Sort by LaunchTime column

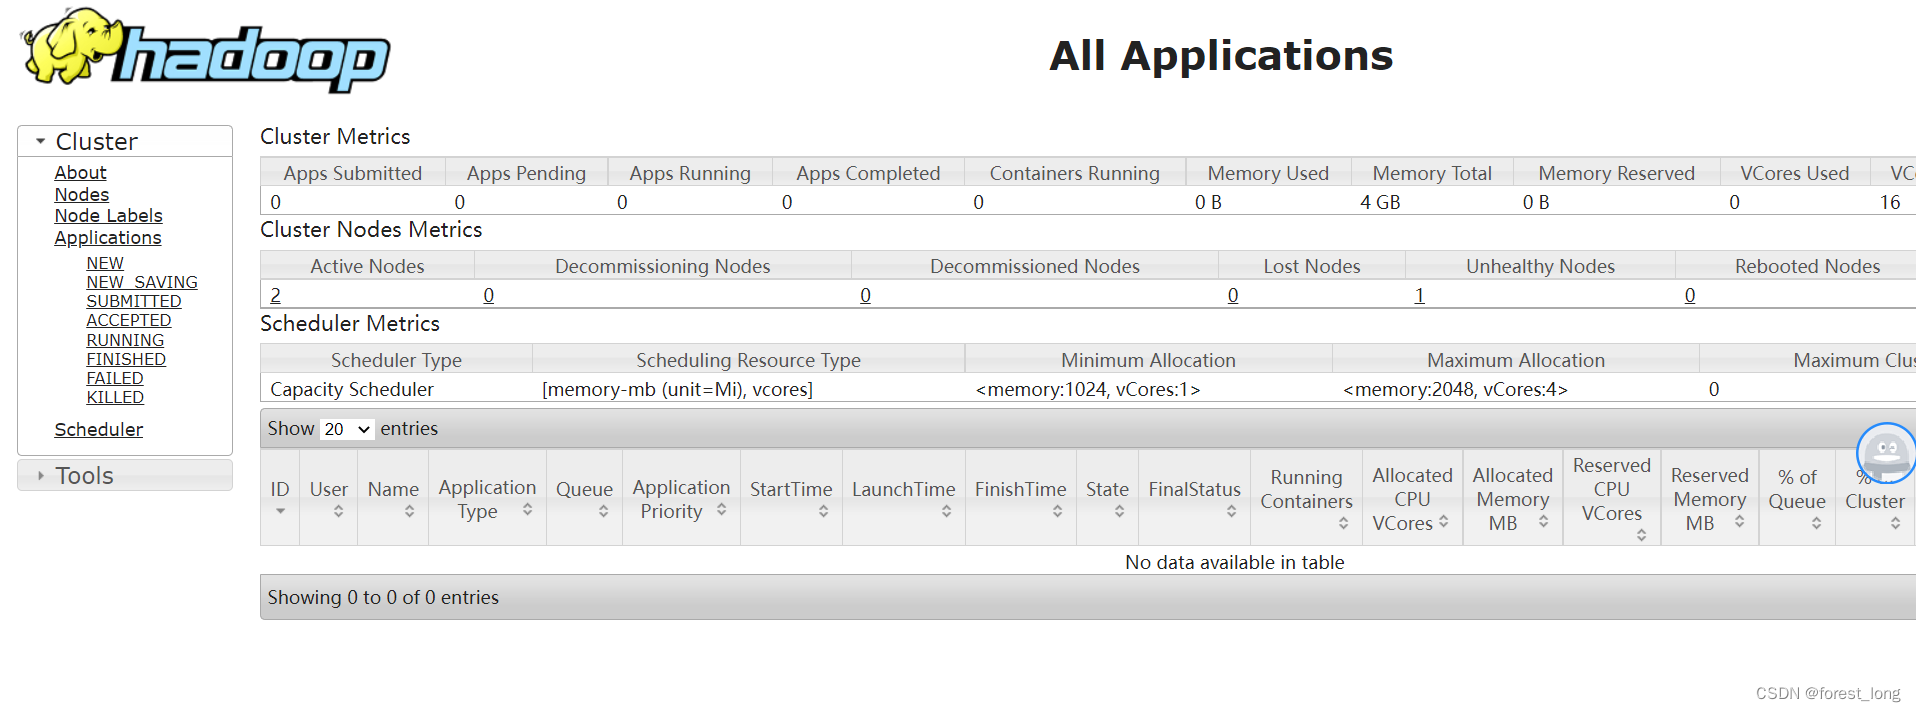click(904, 497)
